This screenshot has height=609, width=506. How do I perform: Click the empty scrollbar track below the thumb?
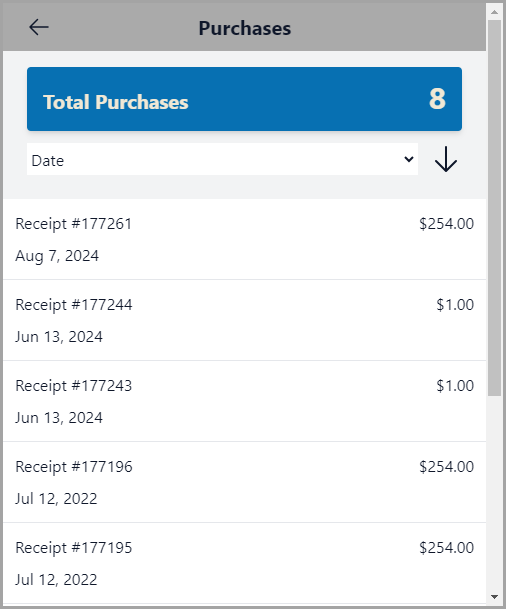(494, 492)
